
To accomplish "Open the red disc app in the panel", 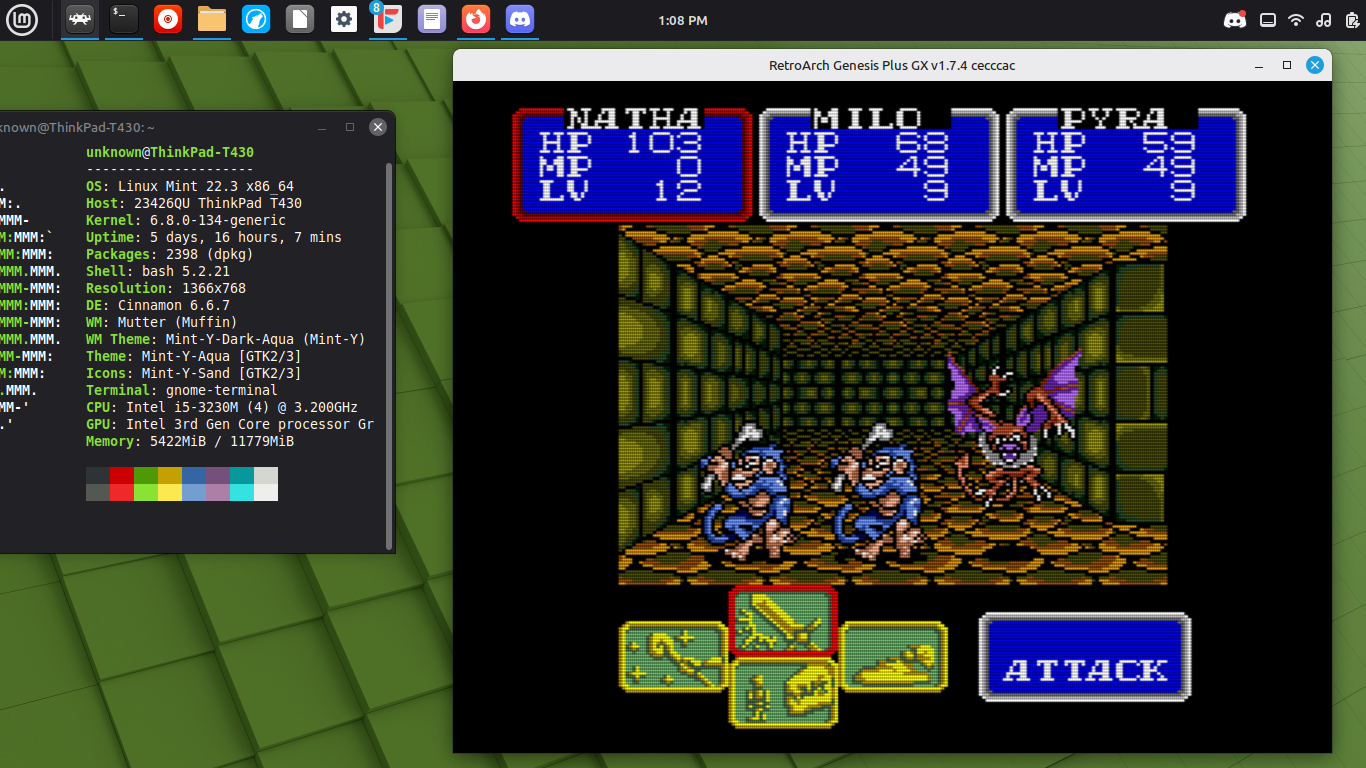I will point(168,19).
